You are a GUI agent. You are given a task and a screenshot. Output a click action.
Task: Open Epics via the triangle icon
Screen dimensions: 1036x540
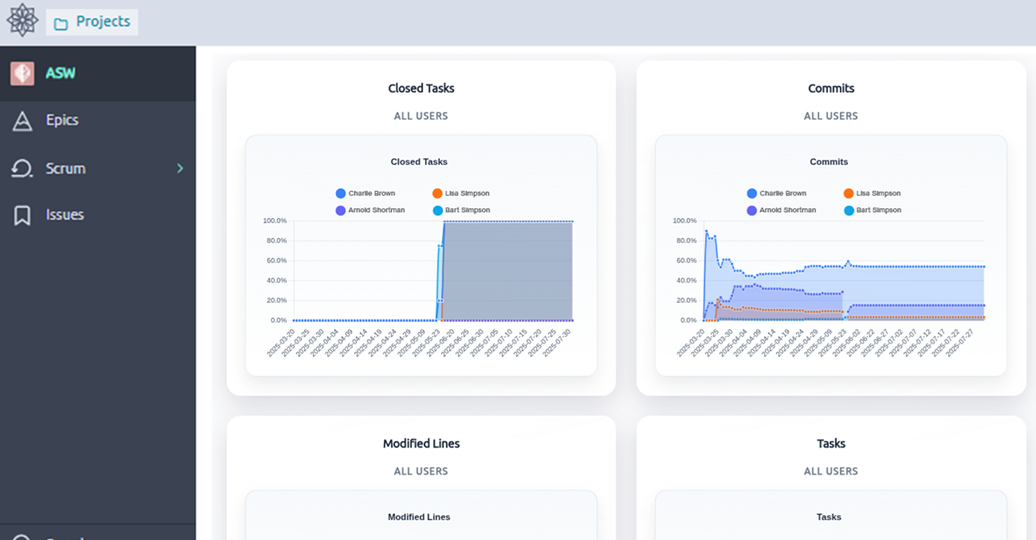point(22,121)
